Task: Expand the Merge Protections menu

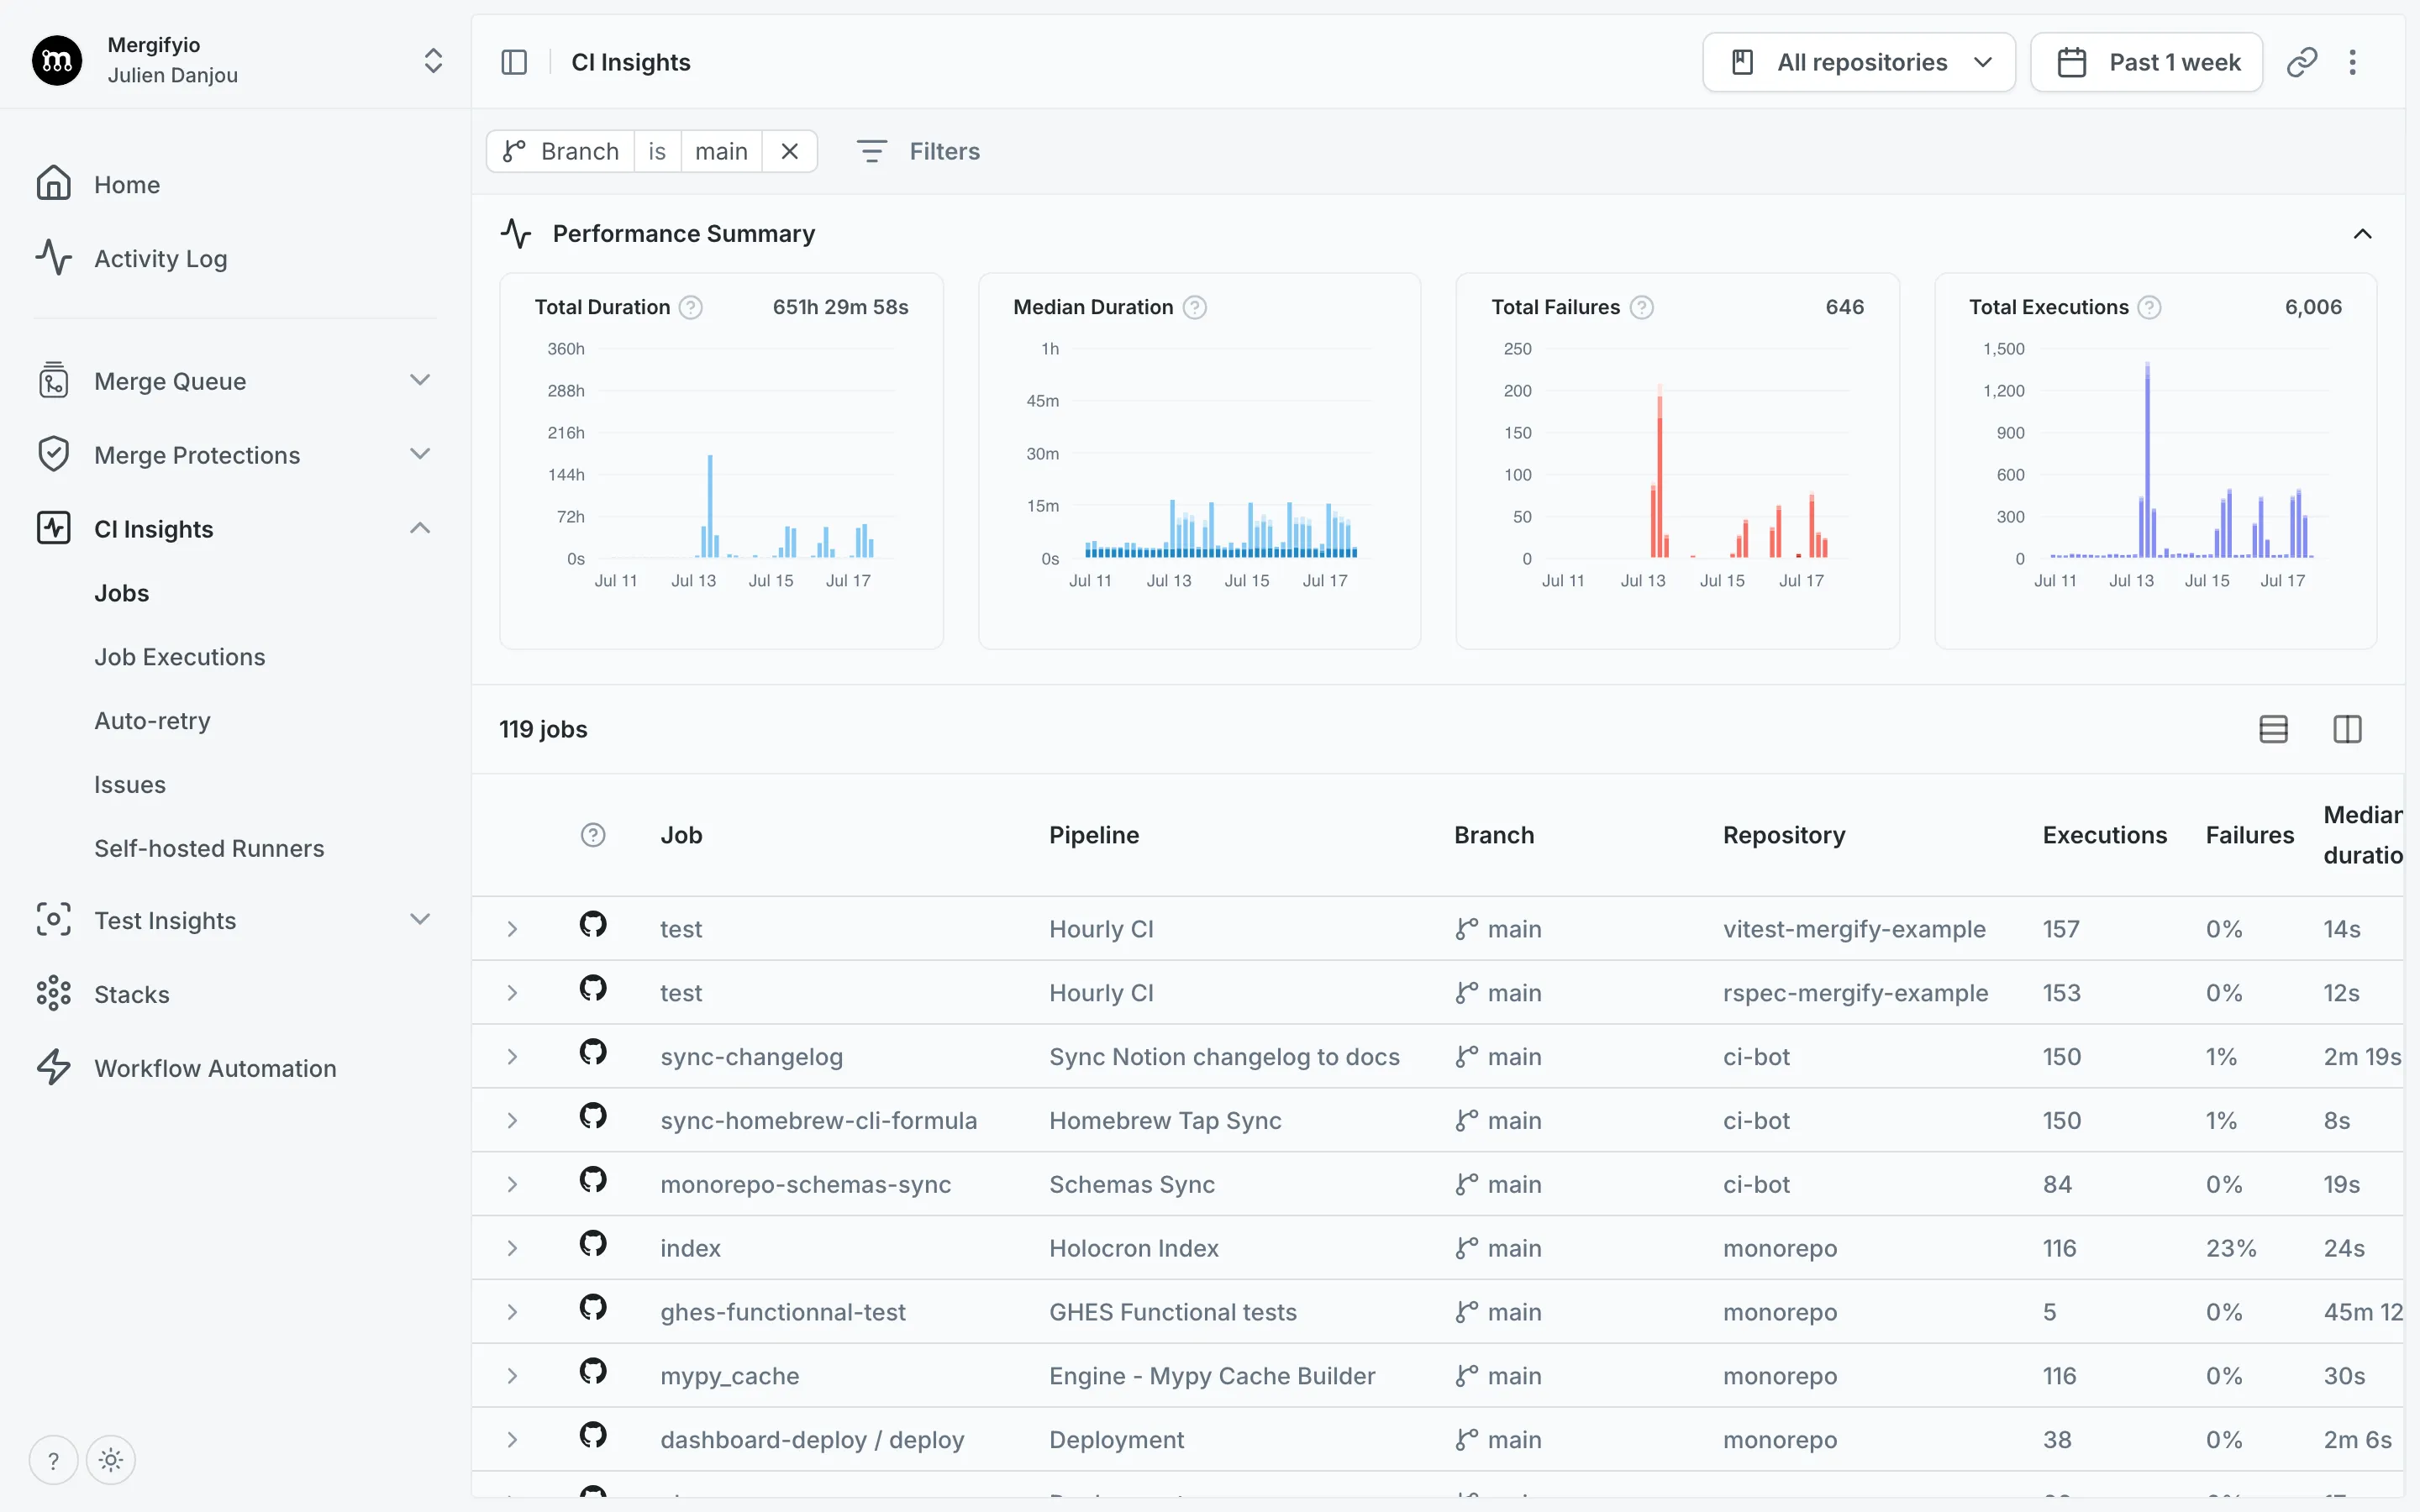Action: click(420, 454)
